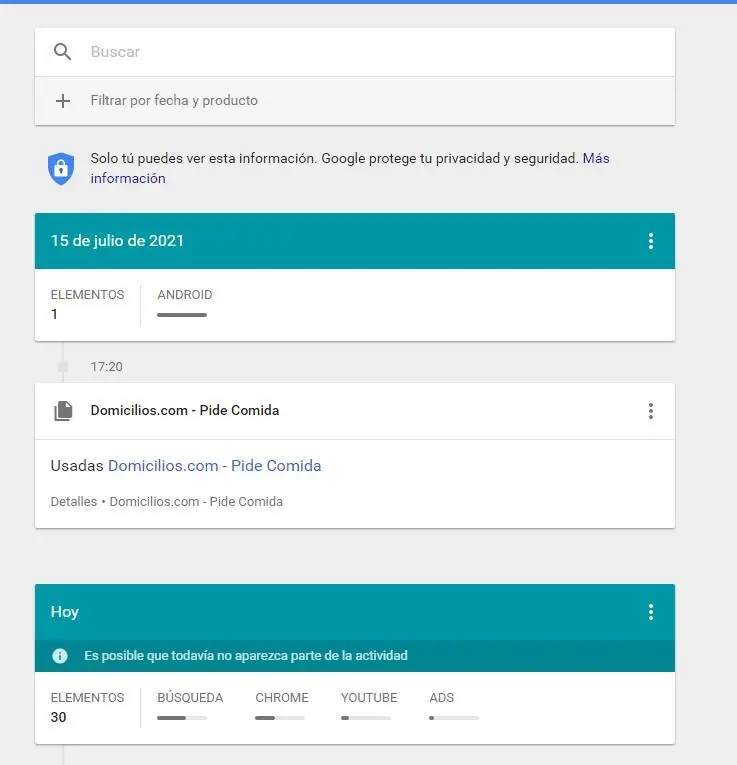Open options menu for 15 de julio de 2021
The width and height of the screenshot is (737, 765).
(651, 241)
